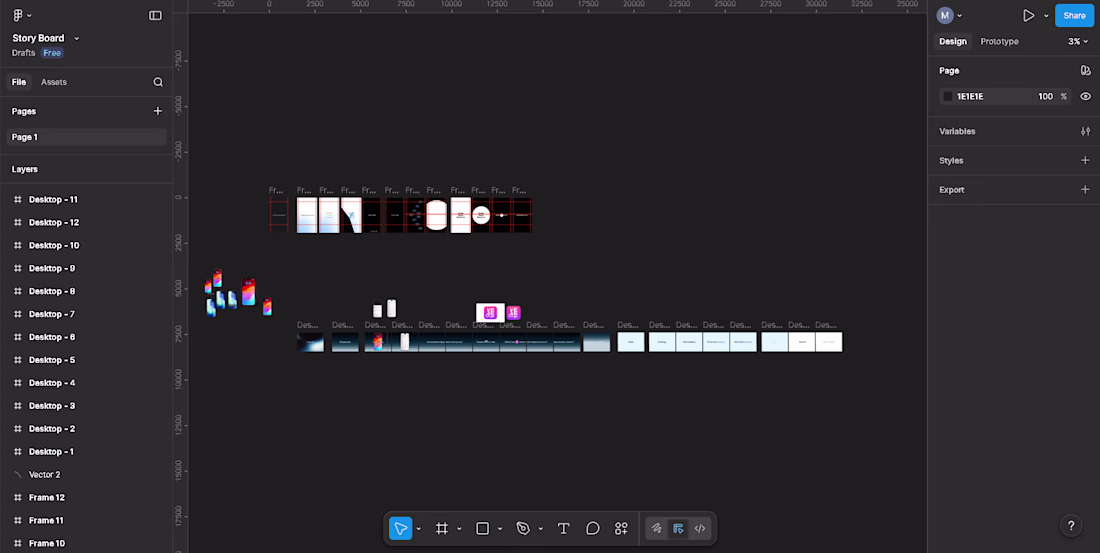
Task: Activate the Pen tool
Action: click(523, 528)
